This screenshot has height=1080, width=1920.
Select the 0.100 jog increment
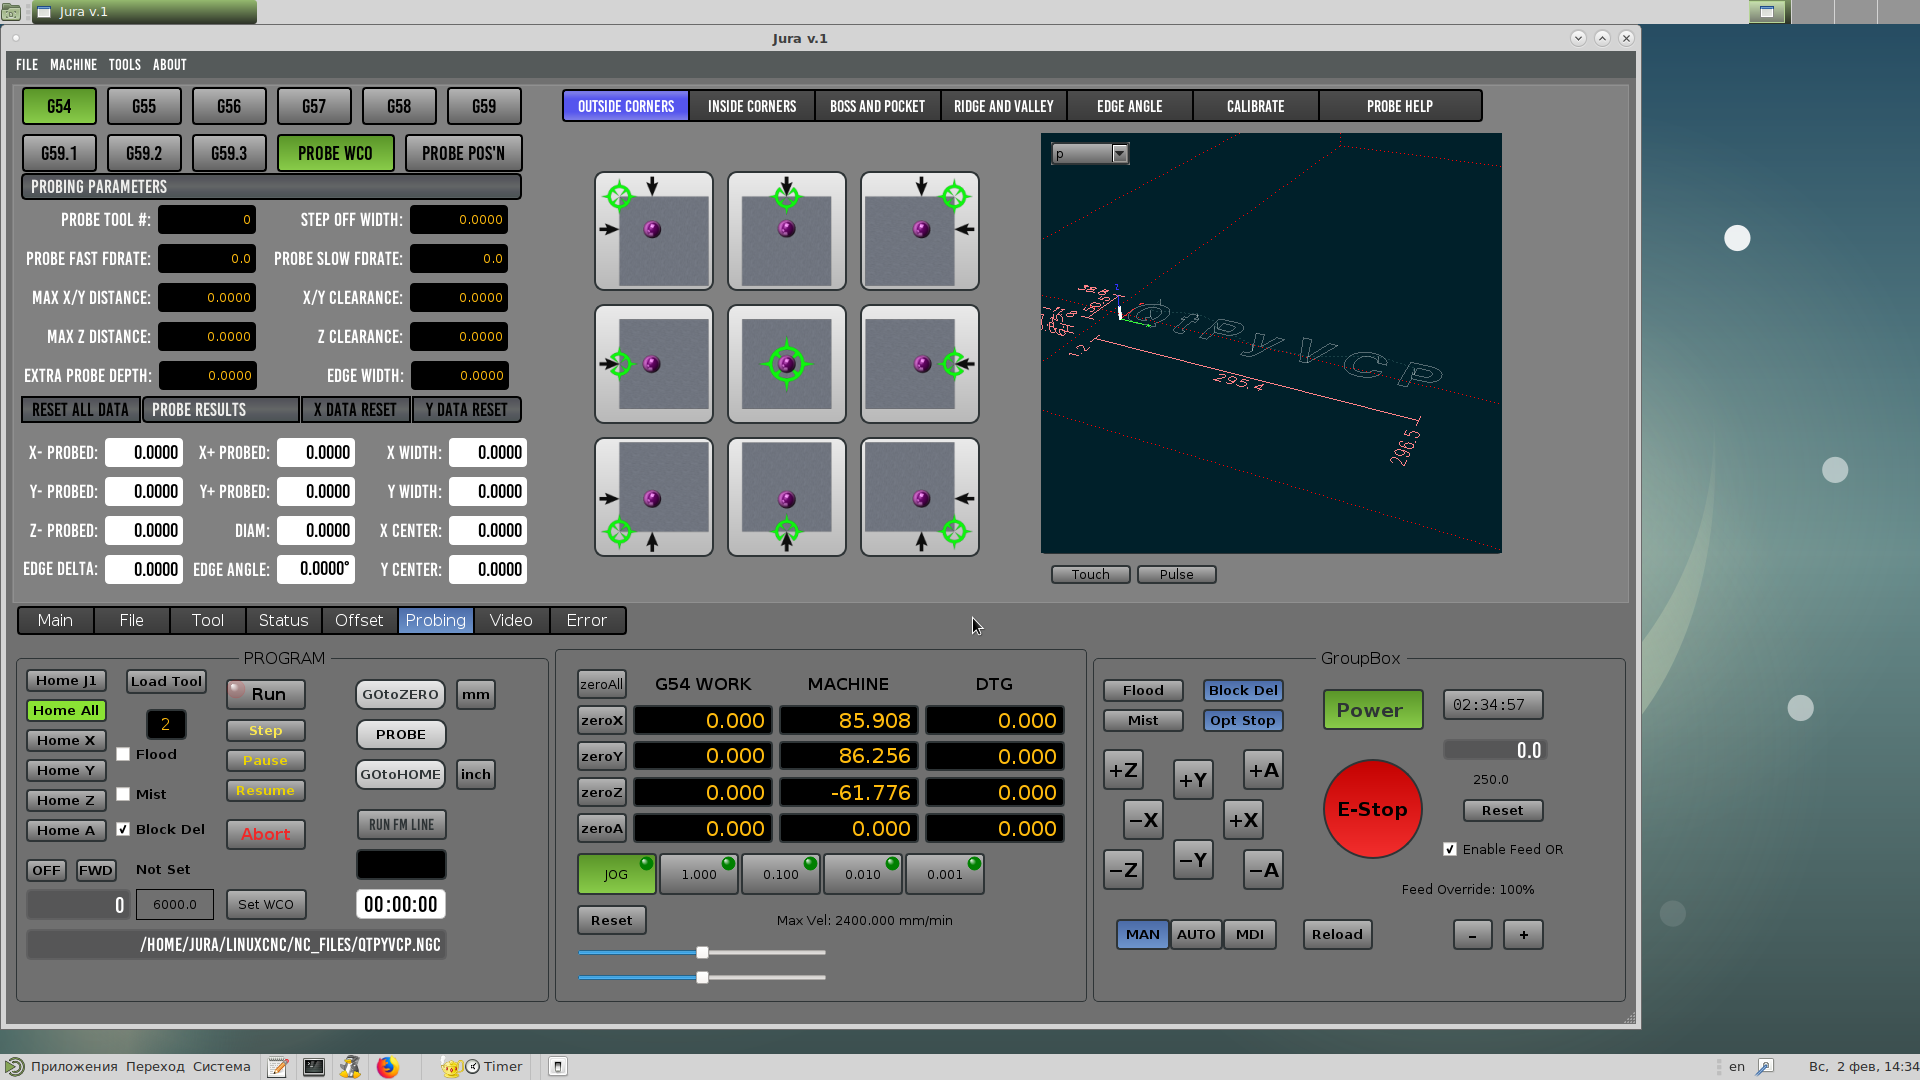click(781, 874)
